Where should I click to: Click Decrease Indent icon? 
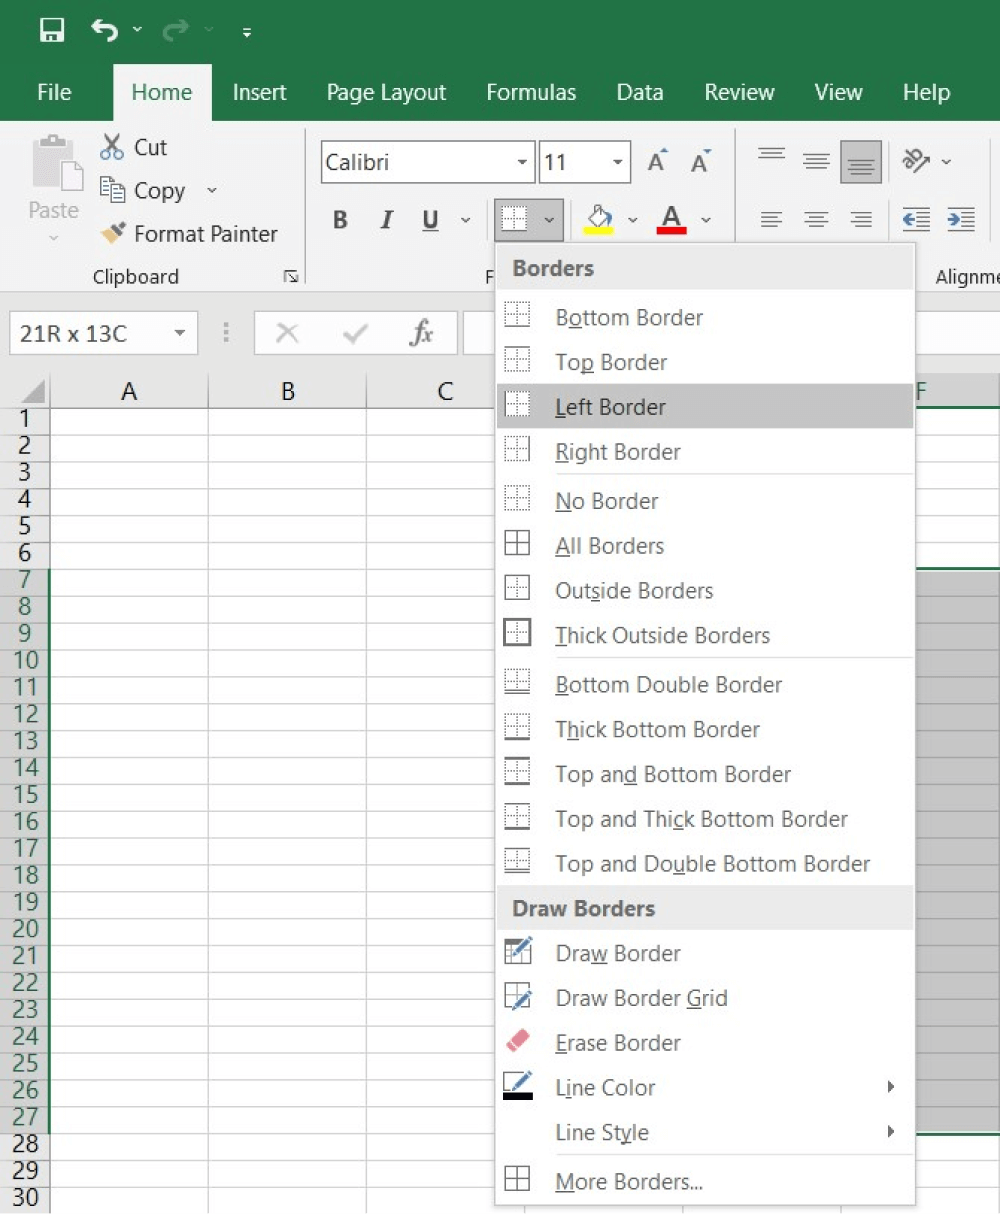point(916,220)
